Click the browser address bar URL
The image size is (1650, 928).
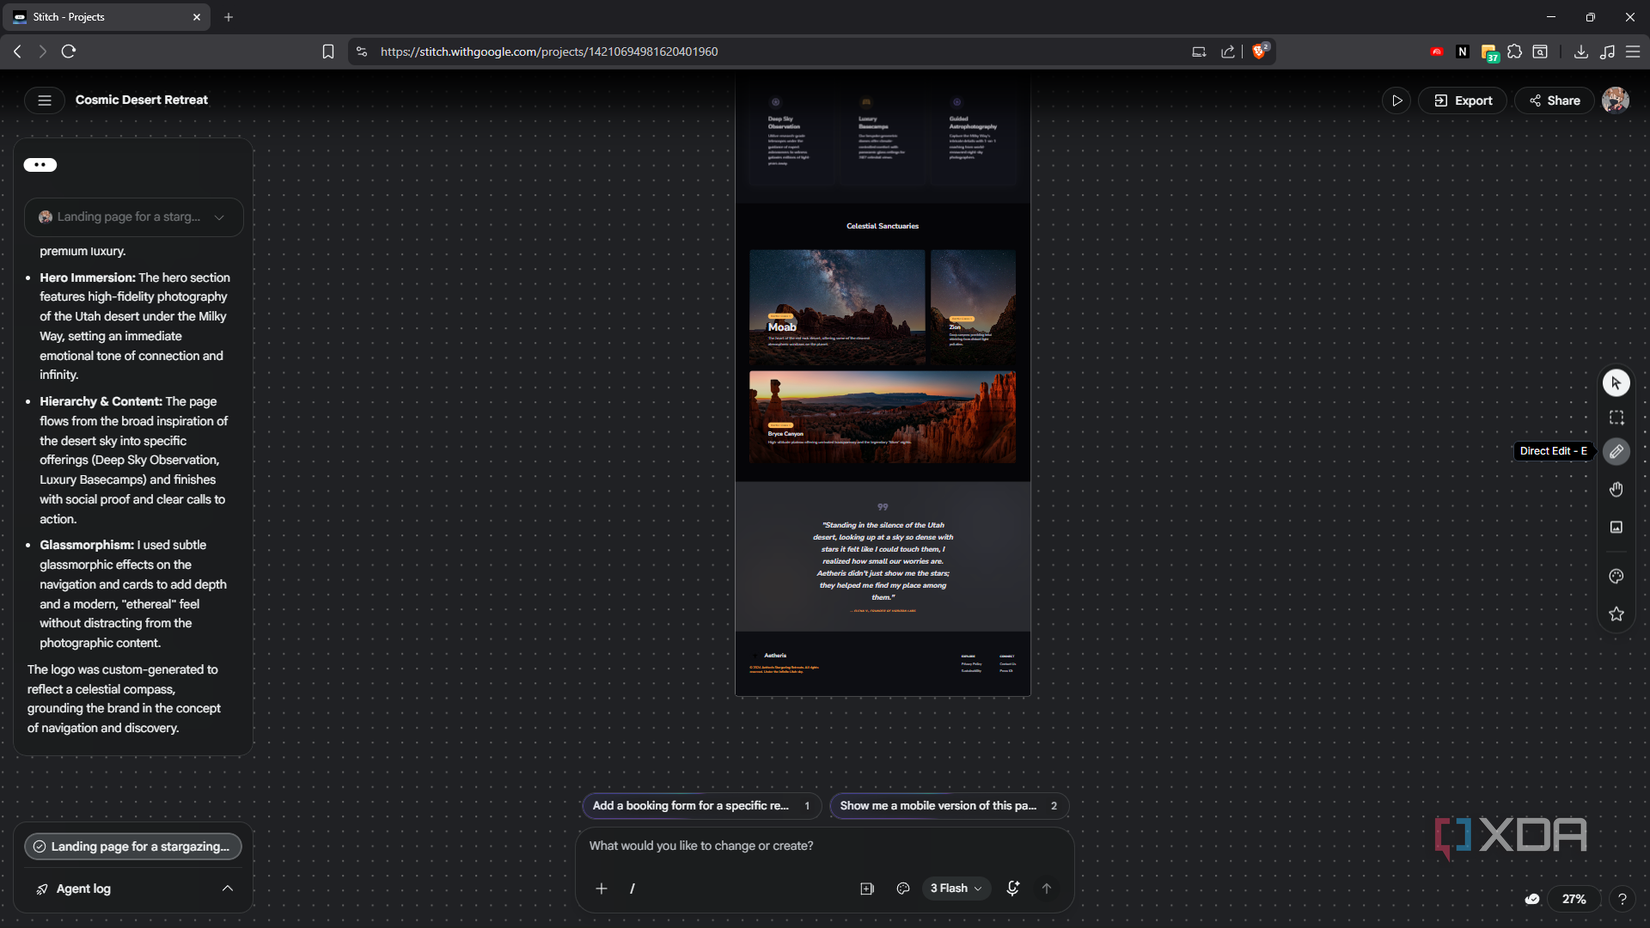tap(549, 52)
